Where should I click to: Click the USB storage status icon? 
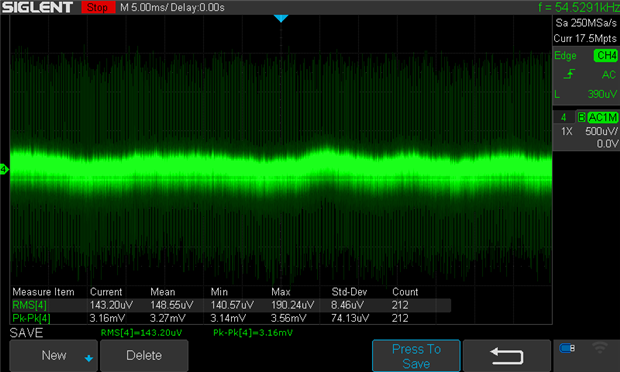(567, 348)
